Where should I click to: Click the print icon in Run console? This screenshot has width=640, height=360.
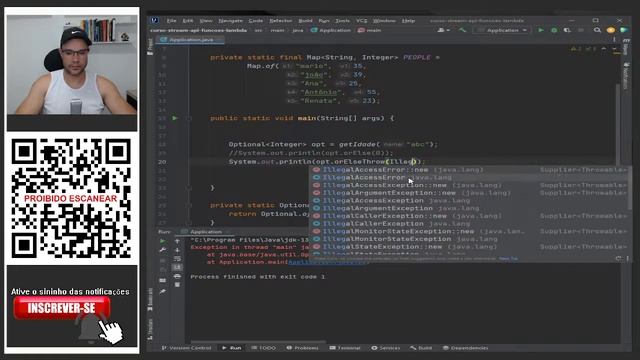click(x=177, y=276)
